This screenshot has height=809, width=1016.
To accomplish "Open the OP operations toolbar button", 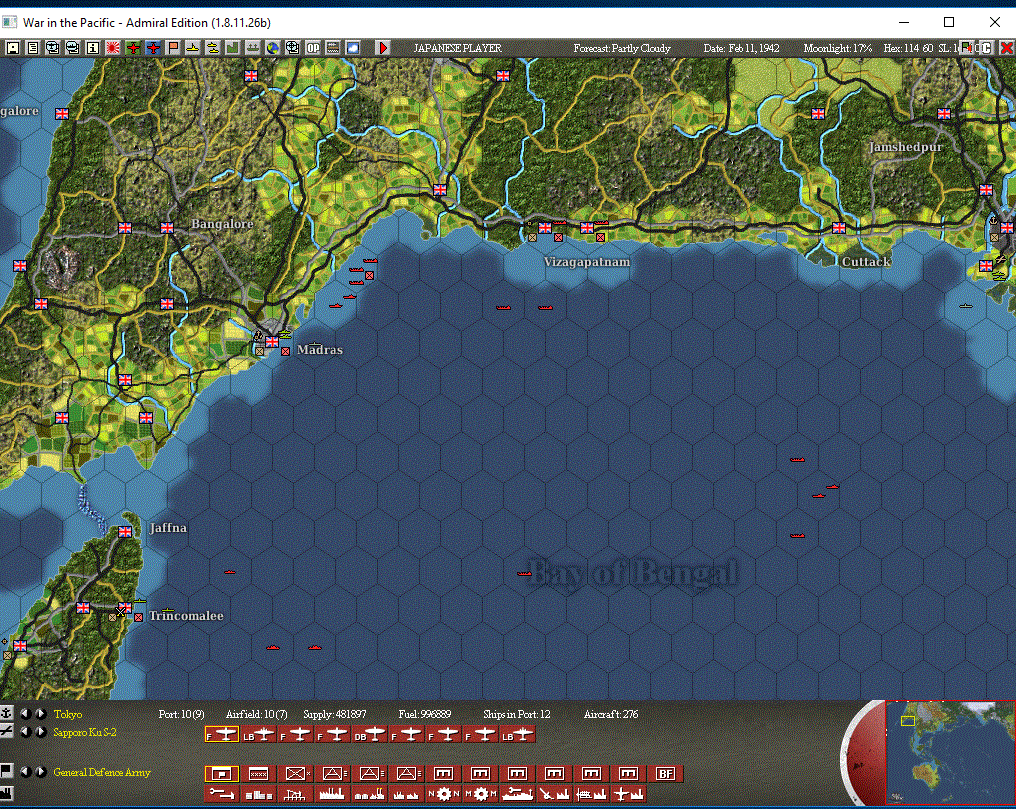I will click(x=313, y=47).
